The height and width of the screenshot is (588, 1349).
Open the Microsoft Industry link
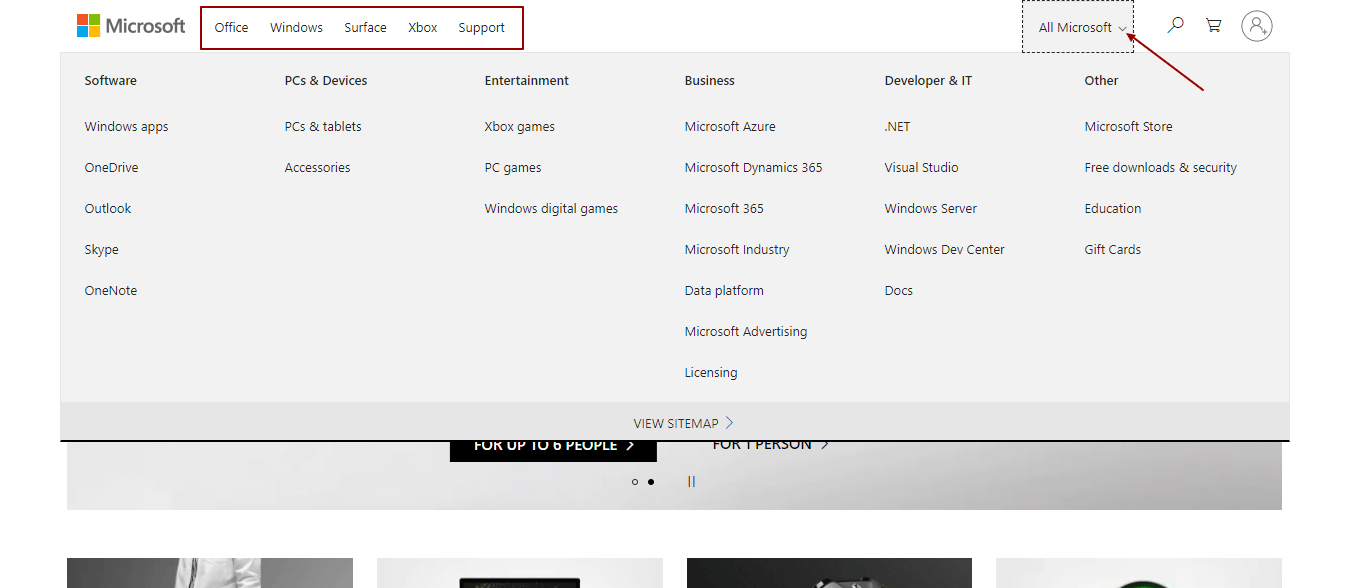click(x=737, y=249)
